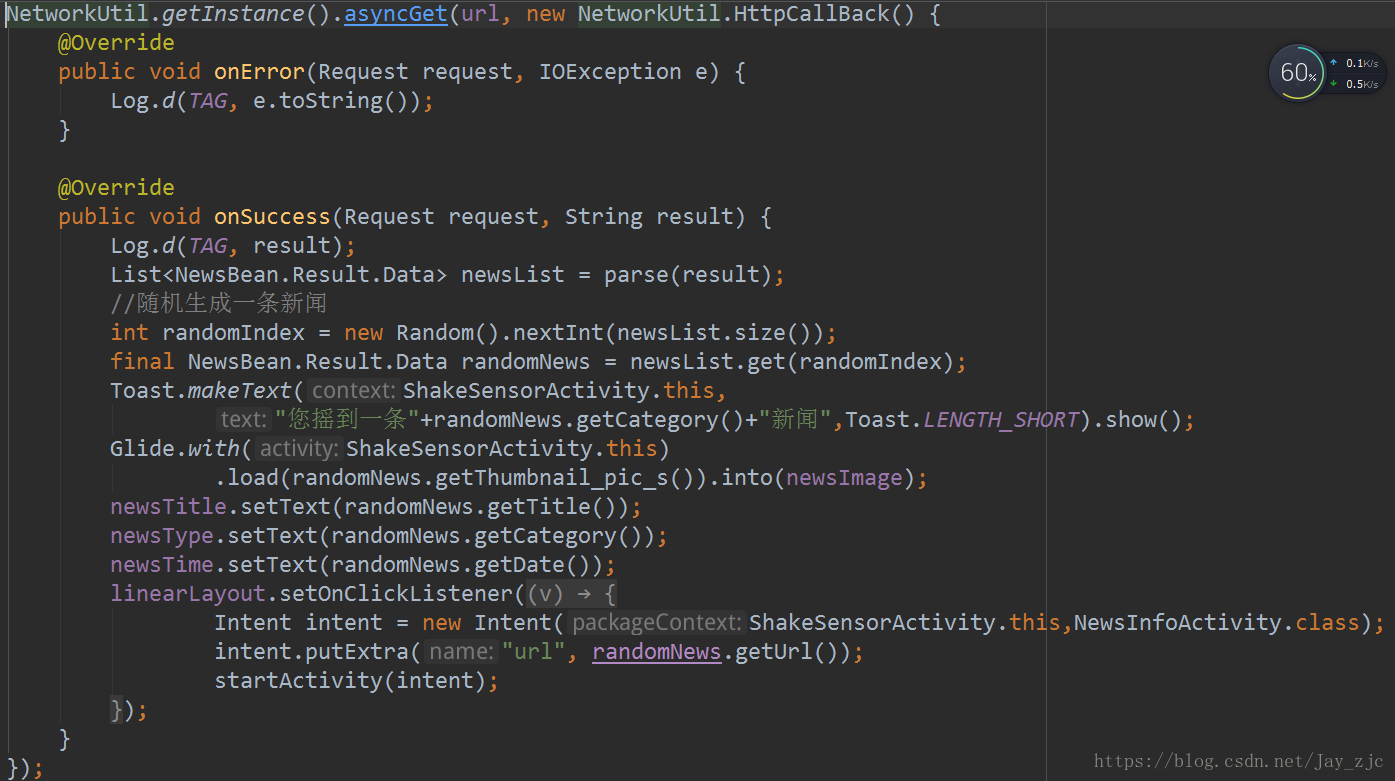The height and width of the screenshot is (781, 1395).
Task: Click the newsType field
Action: 162,536
